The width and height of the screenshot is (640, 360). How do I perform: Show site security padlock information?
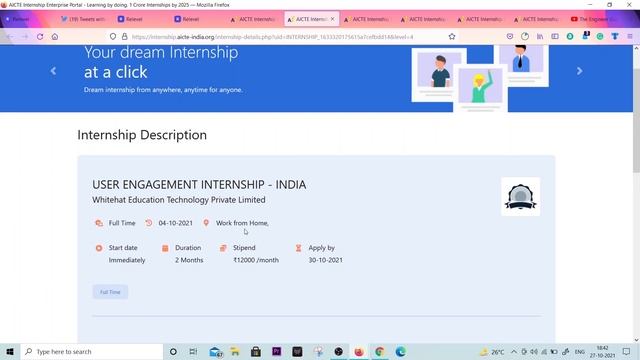click(x=124, y=37)
